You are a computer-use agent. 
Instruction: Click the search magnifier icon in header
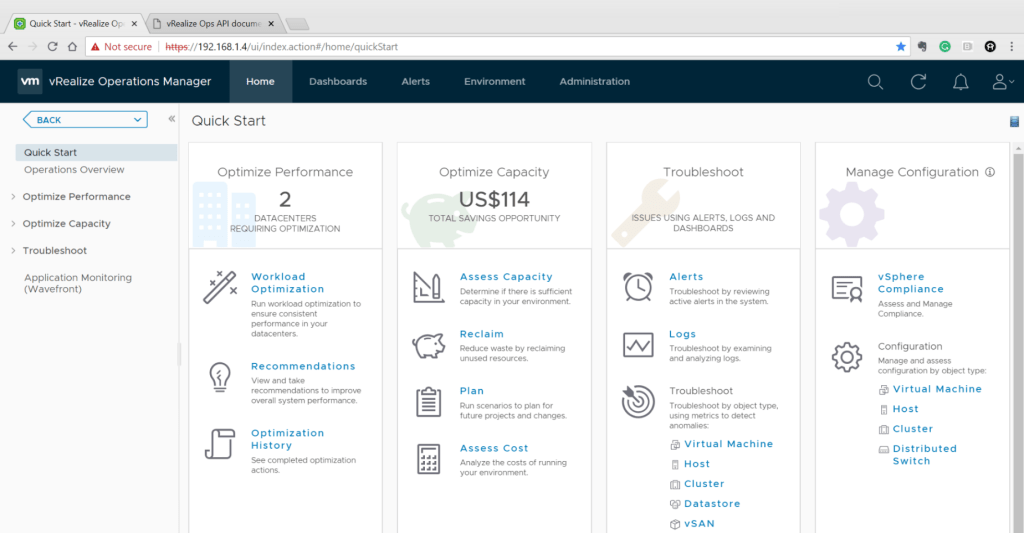875,82
